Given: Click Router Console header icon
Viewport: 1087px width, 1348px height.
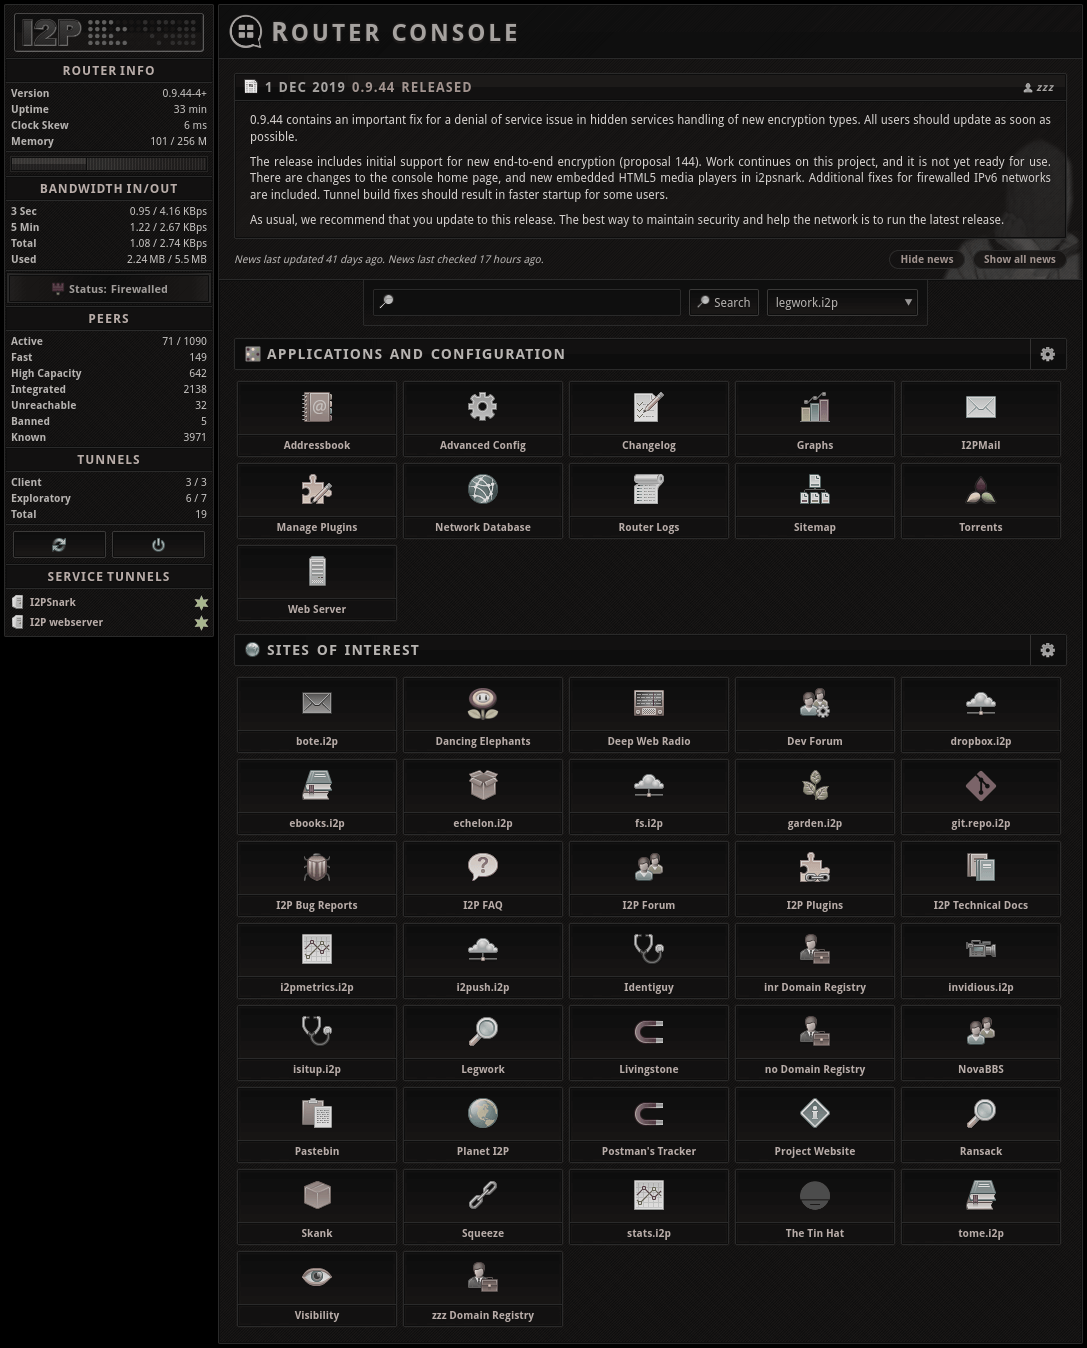Looking at the screenshot, I should (246, 32).
